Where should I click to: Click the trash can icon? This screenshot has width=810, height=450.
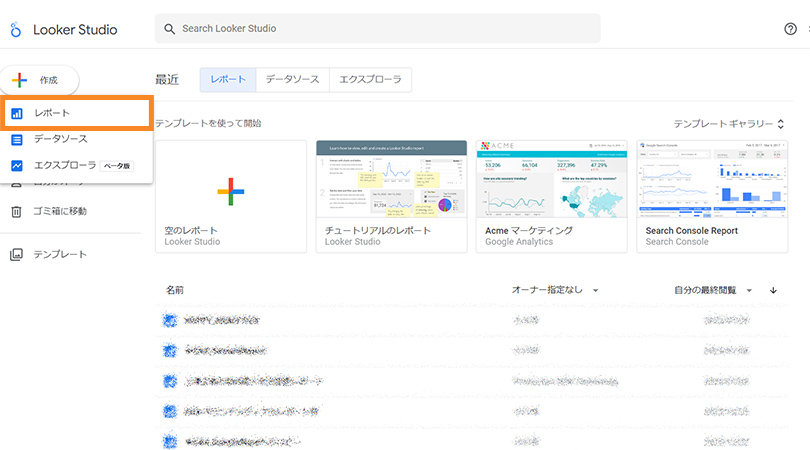tap(17, 212)
